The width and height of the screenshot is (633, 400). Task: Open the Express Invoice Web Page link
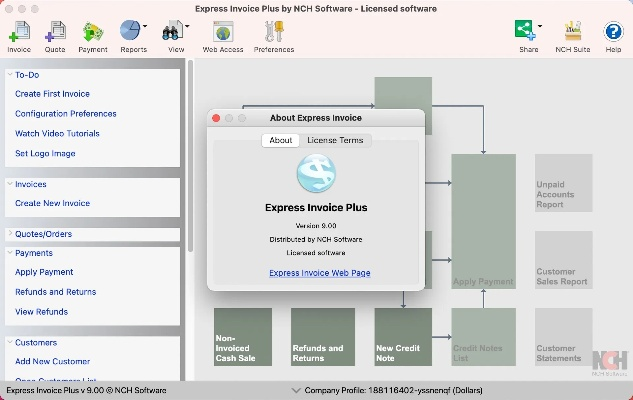click(319, 273)
